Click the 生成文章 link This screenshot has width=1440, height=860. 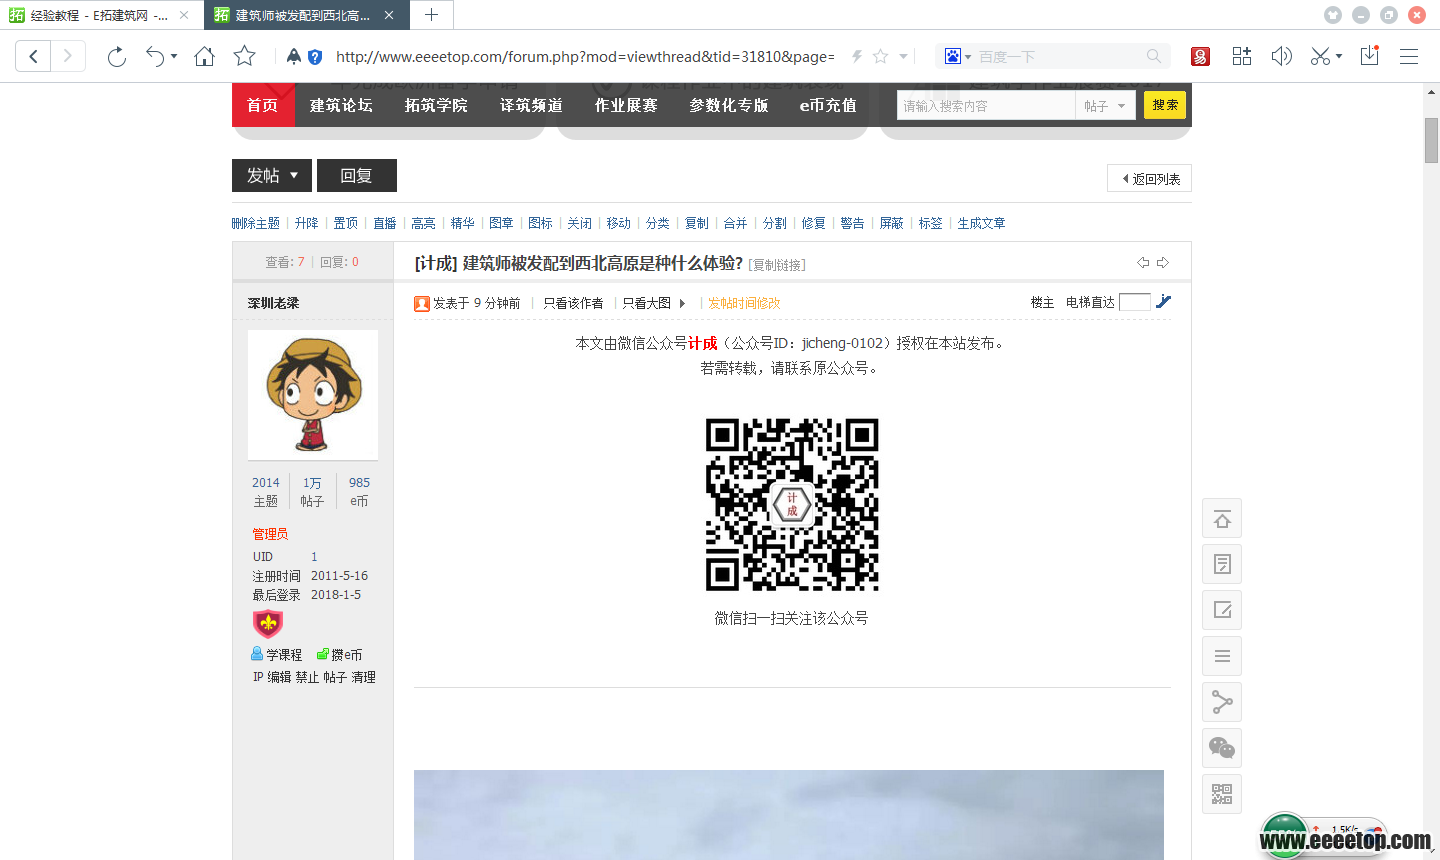pyautogui.click(x=982, y=223)
